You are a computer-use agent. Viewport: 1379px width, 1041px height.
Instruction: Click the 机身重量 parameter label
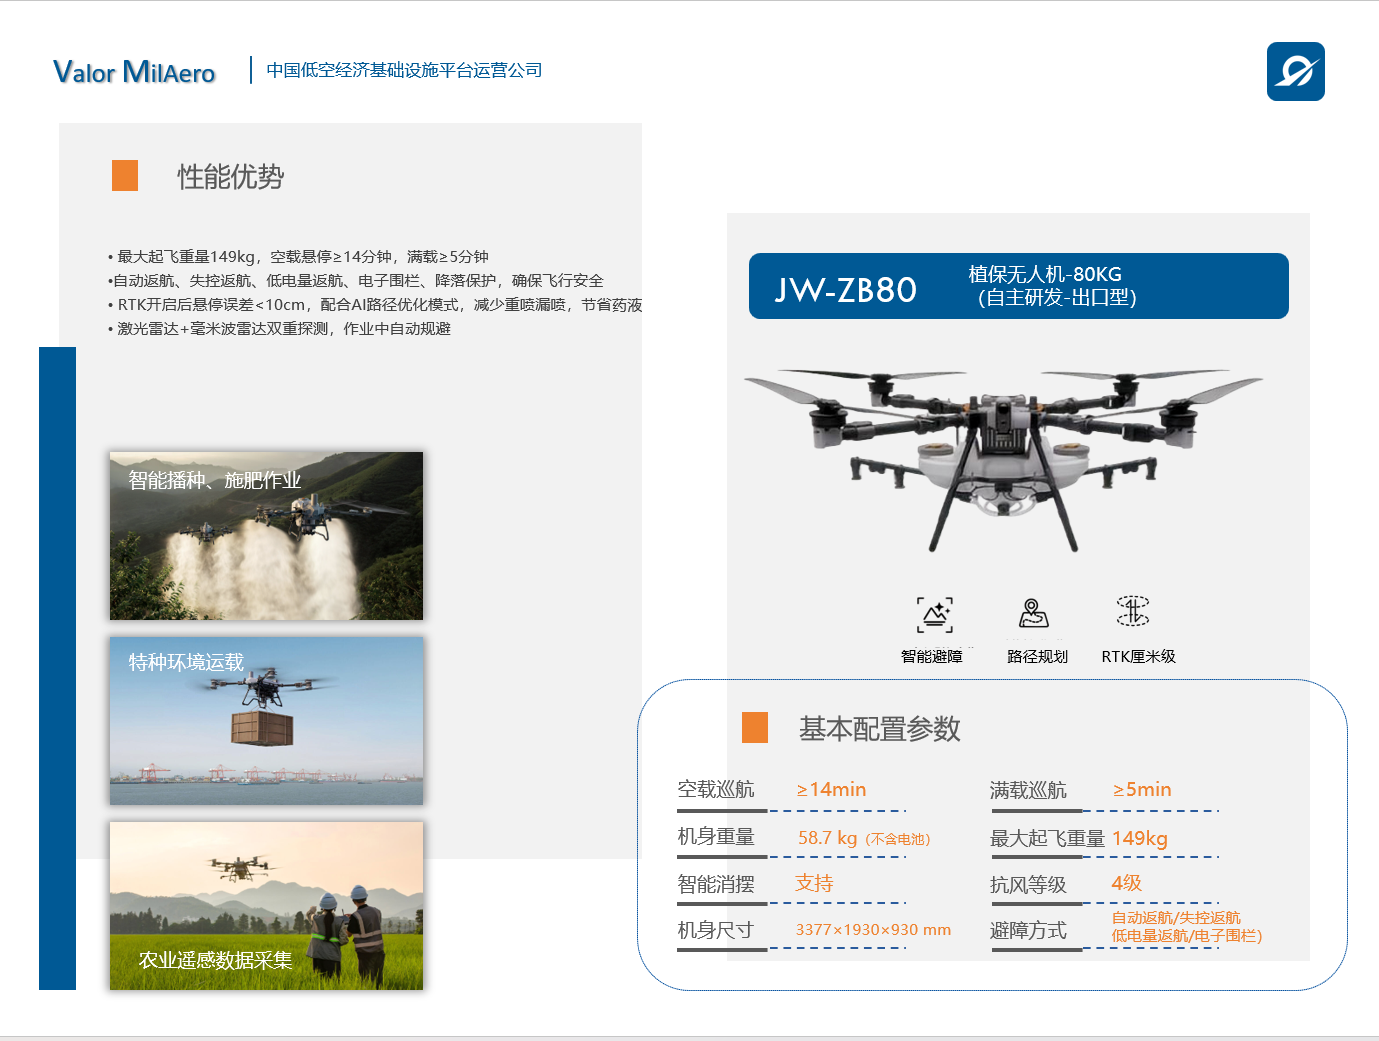point(716,836)
